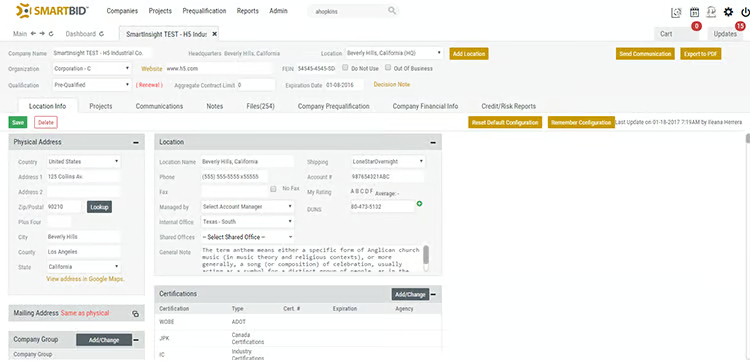Click the Delete button

(x=46, y=122)
